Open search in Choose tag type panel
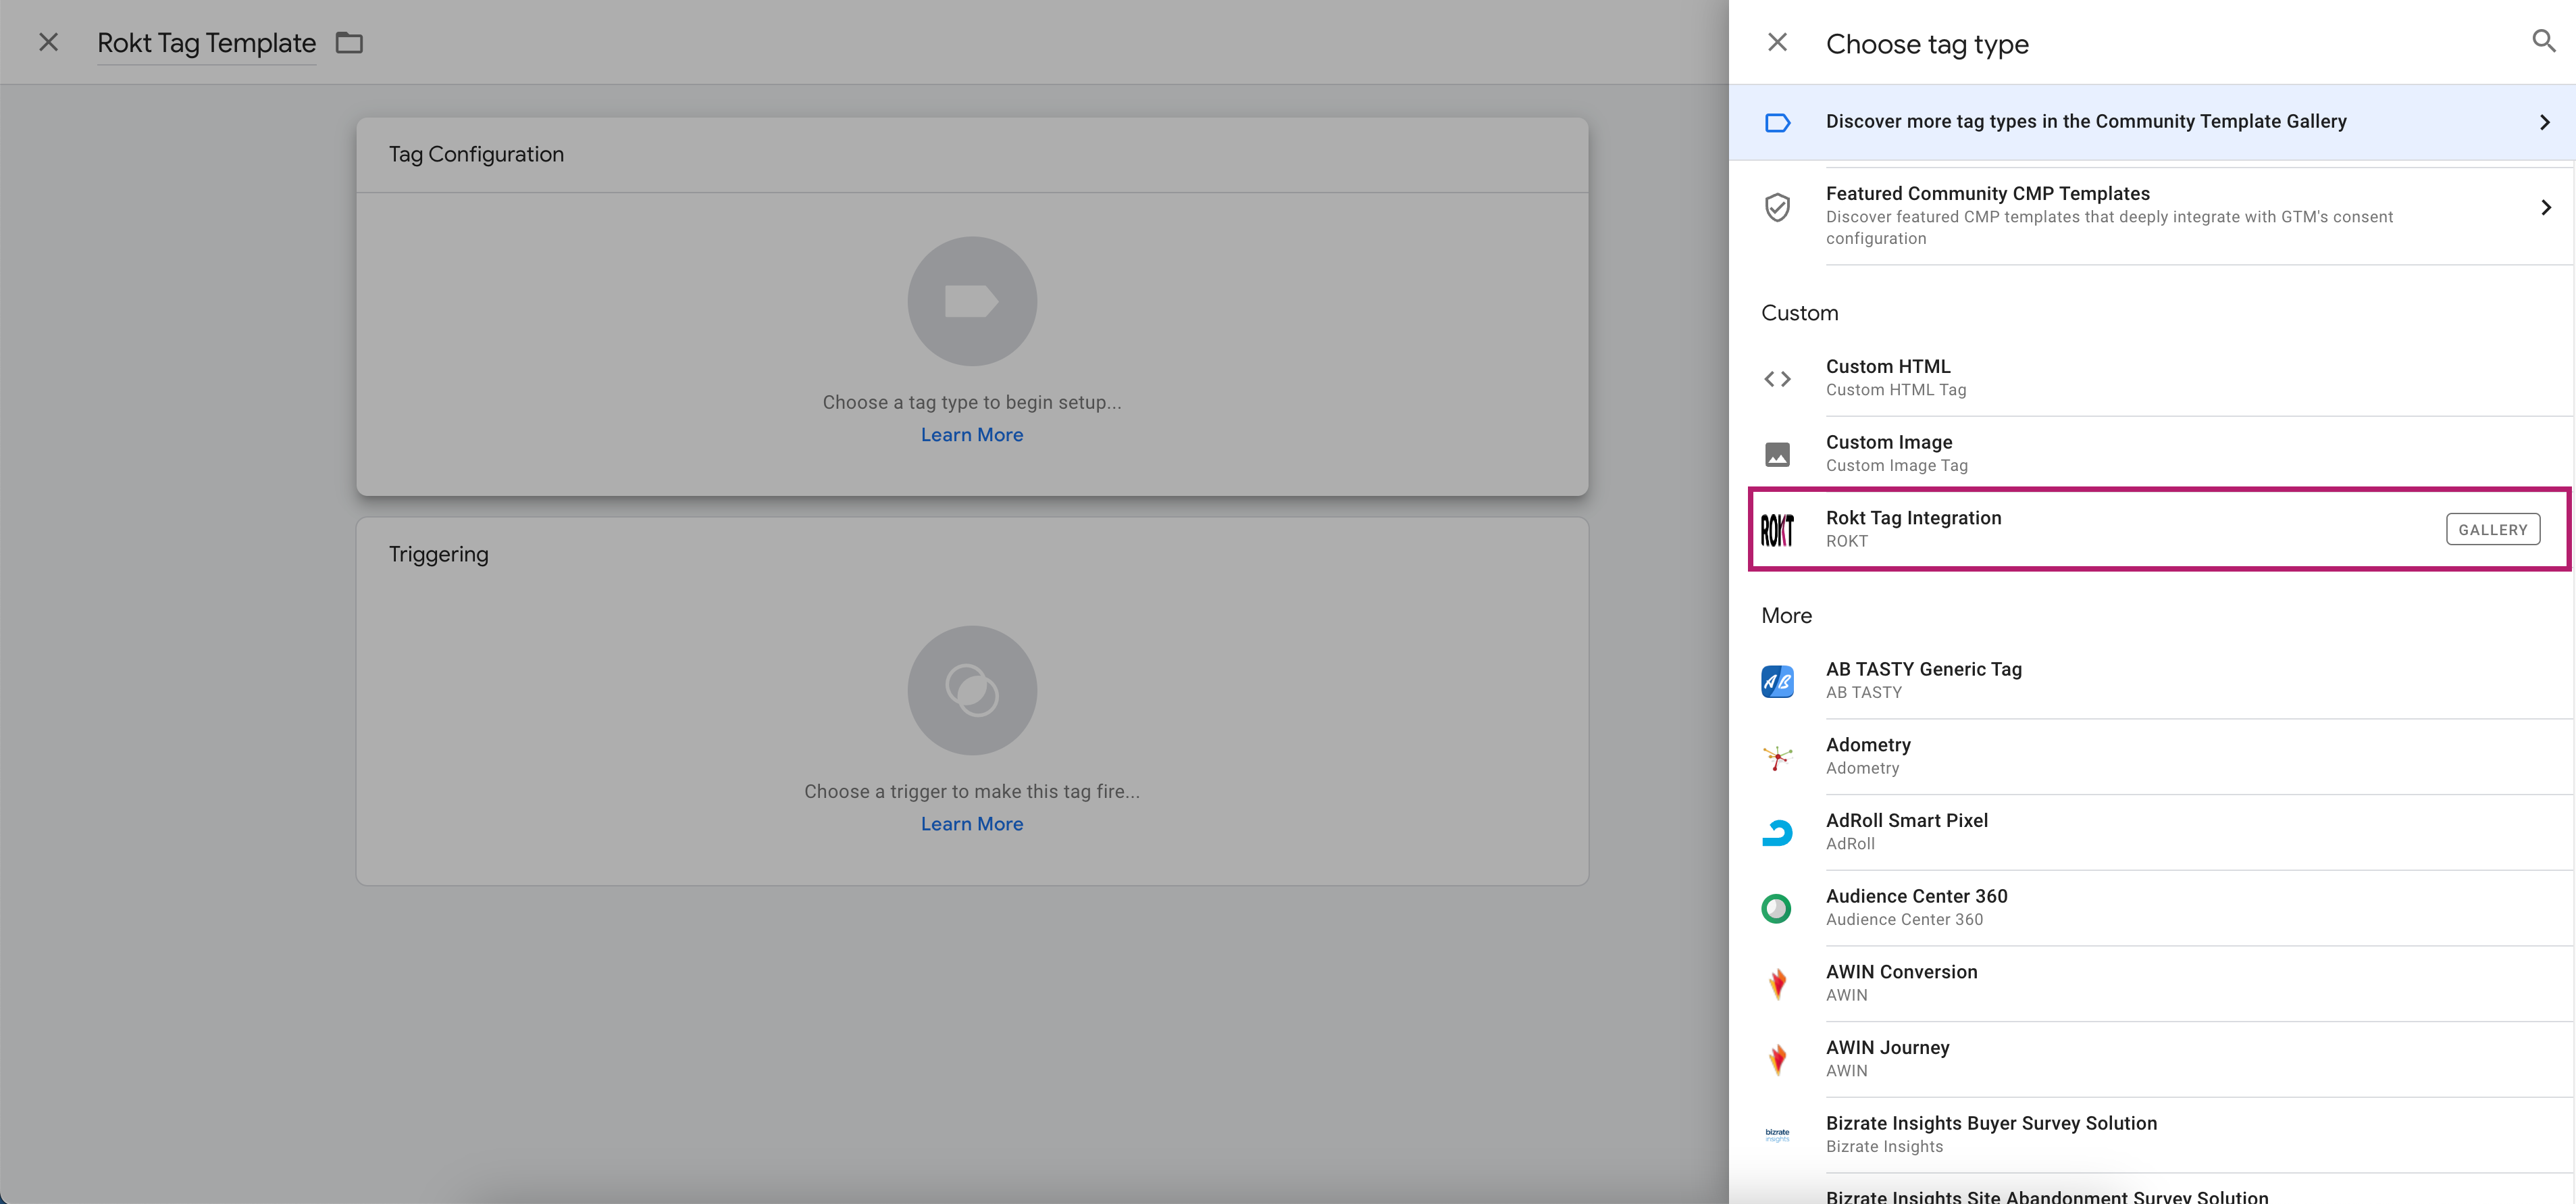 [x=2543, y=41]
